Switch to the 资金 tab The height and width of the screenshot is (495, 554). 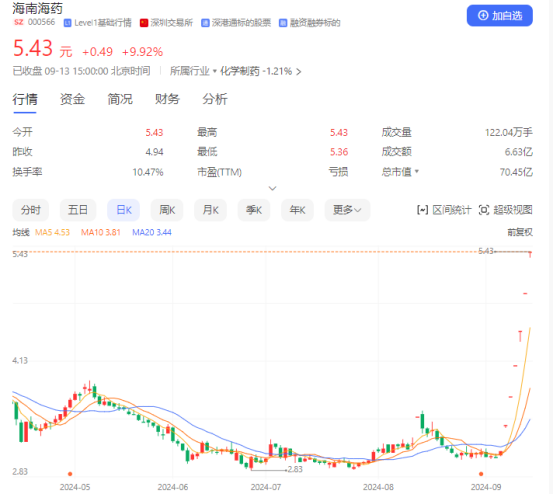(x=72, y=99)
